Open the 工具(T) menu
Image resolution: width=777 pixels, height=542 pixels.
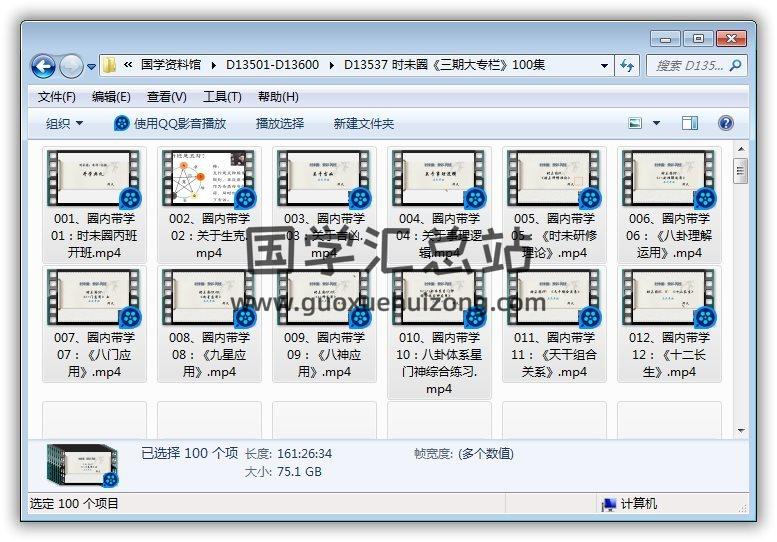click(x=222, y=97)
